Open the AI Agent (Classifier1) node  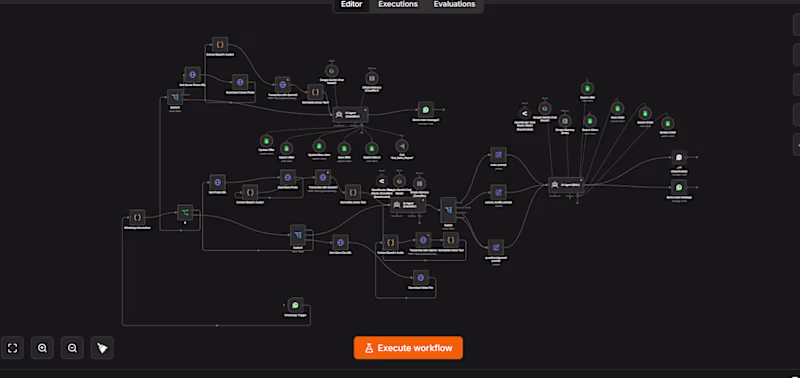tap(351, 114)
